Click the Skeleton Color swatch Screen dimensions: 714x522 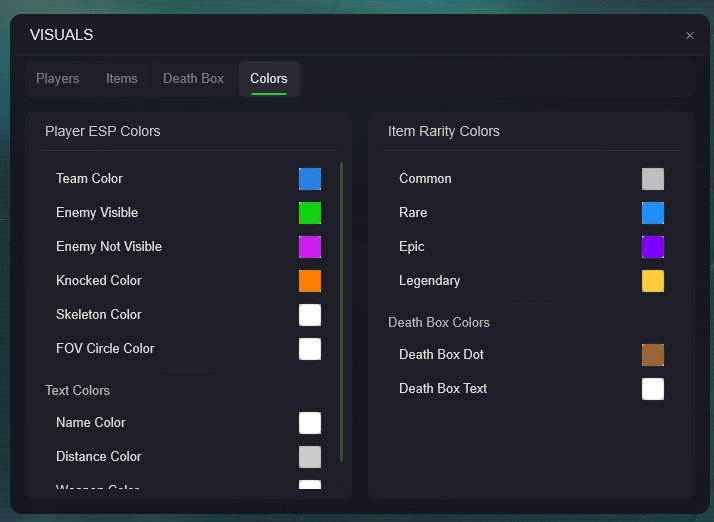point(310,315)
